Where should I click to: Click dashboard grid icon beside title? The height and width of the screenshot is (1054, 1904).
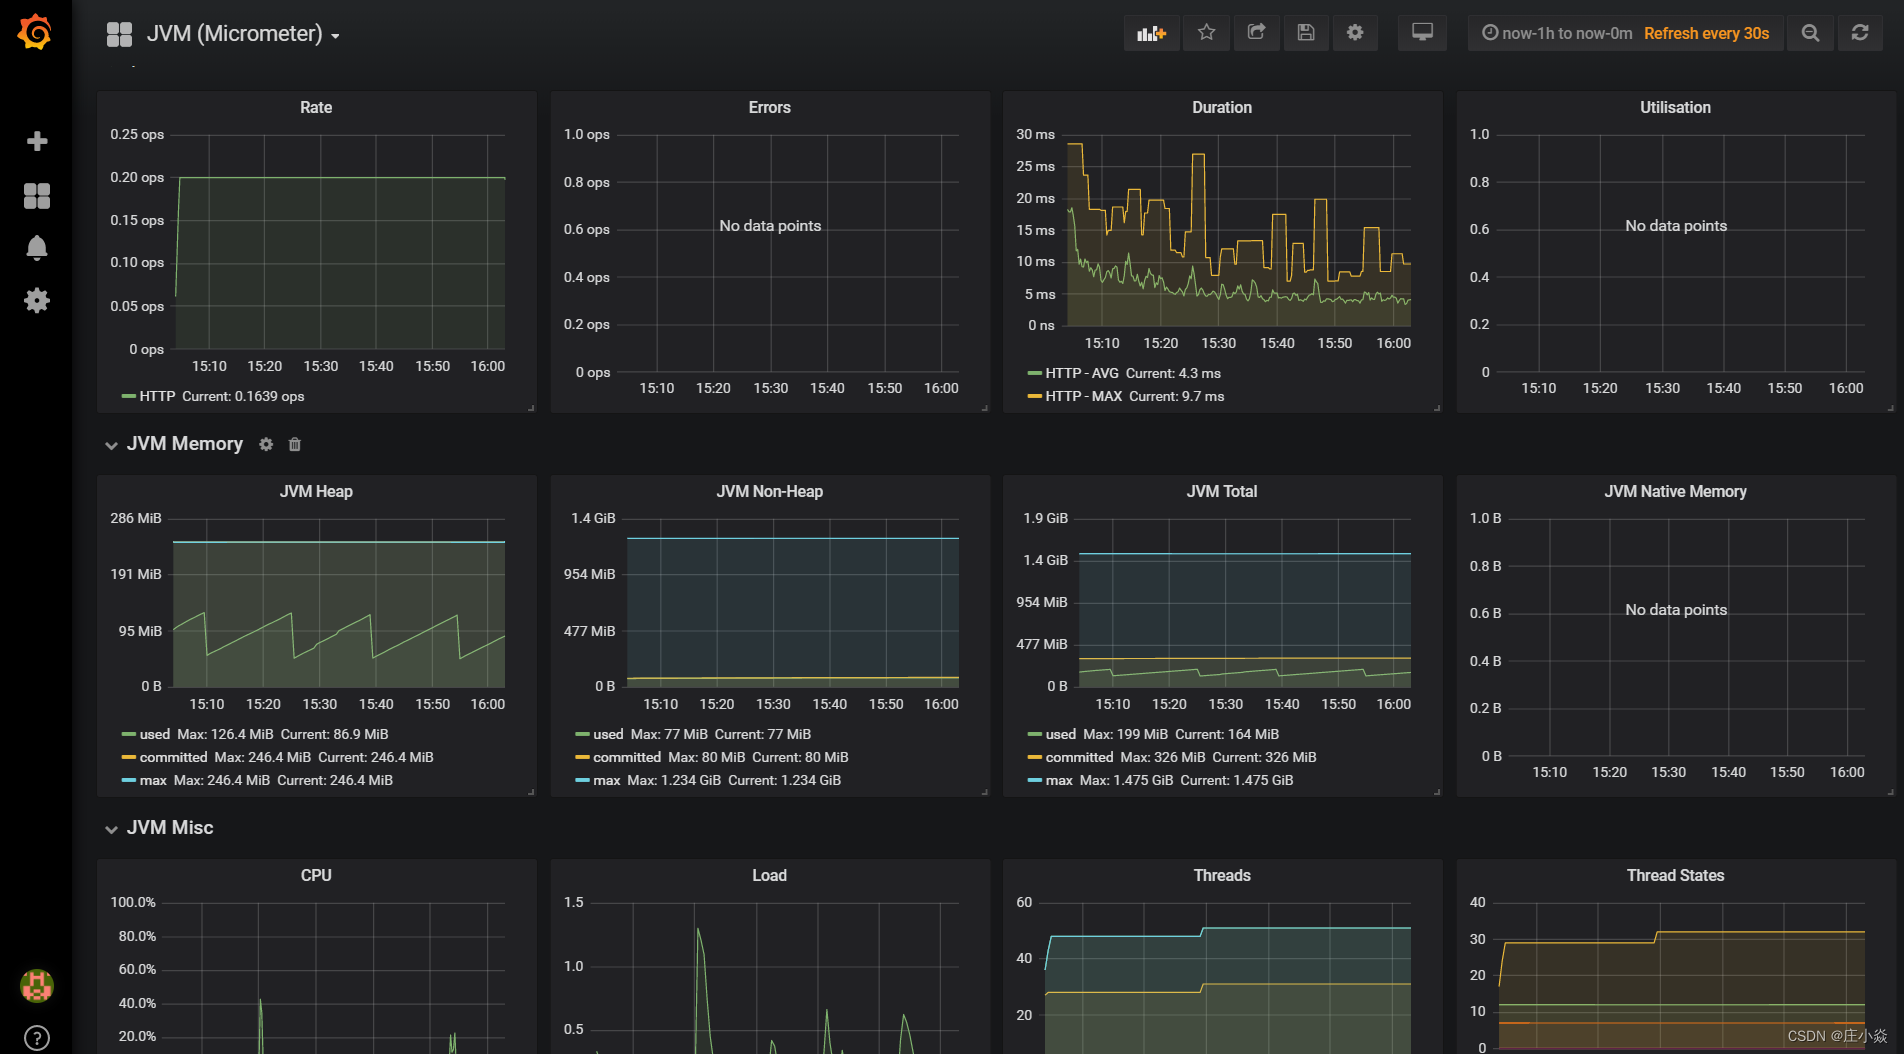coord(119,34)
